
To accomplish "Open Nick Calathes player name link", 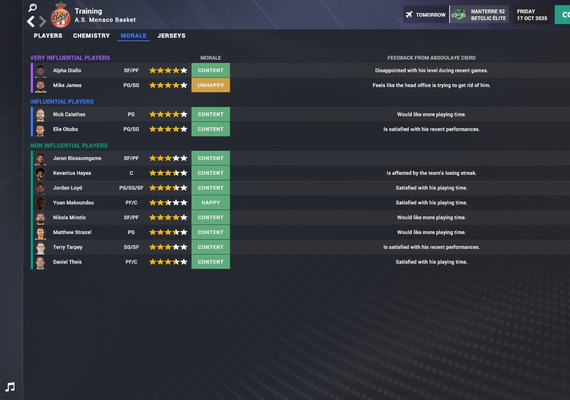I will 69,114.
